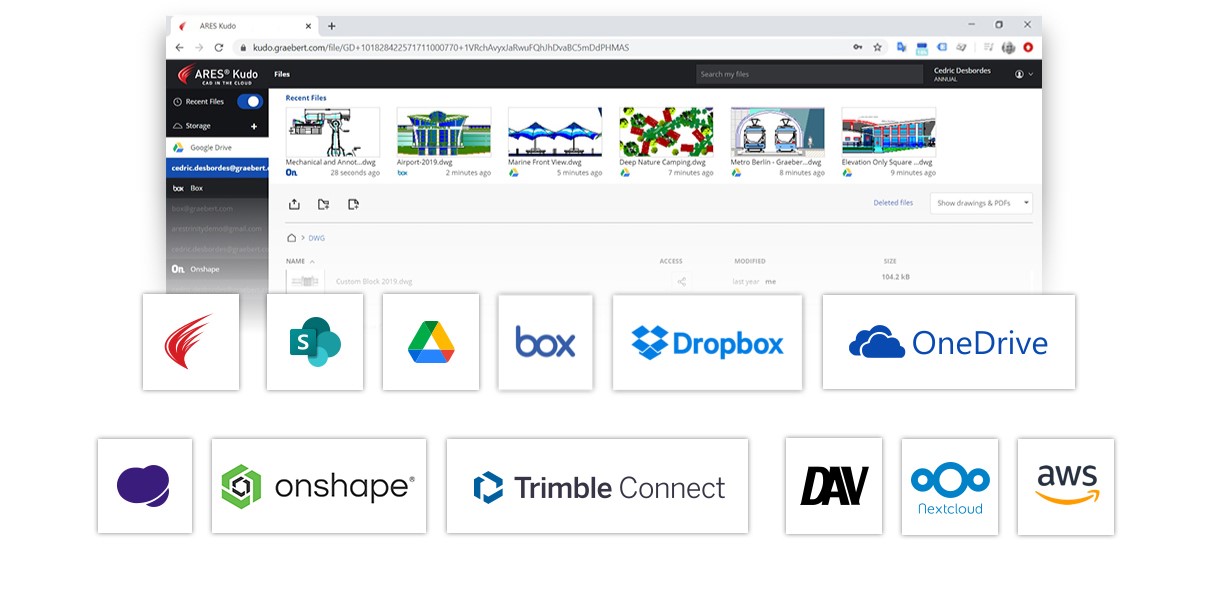Sort files by the NAME column
The height and width of the screenshot is (597, 1211).
click(294, 261)
